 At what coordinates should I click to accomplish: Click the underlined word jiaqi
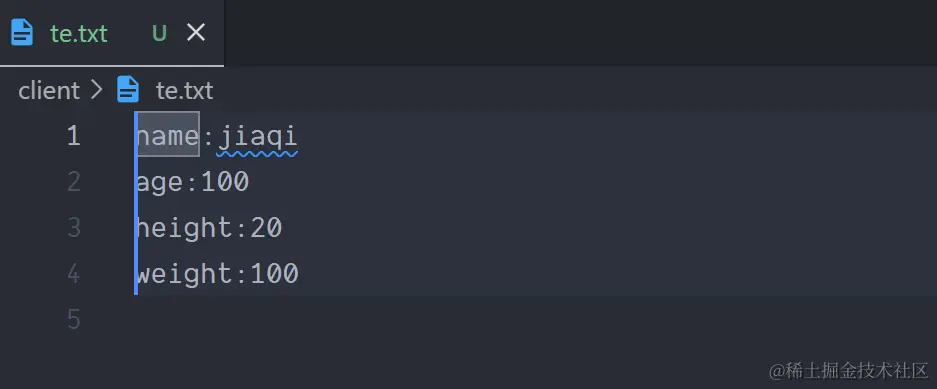tap(257, 137)
